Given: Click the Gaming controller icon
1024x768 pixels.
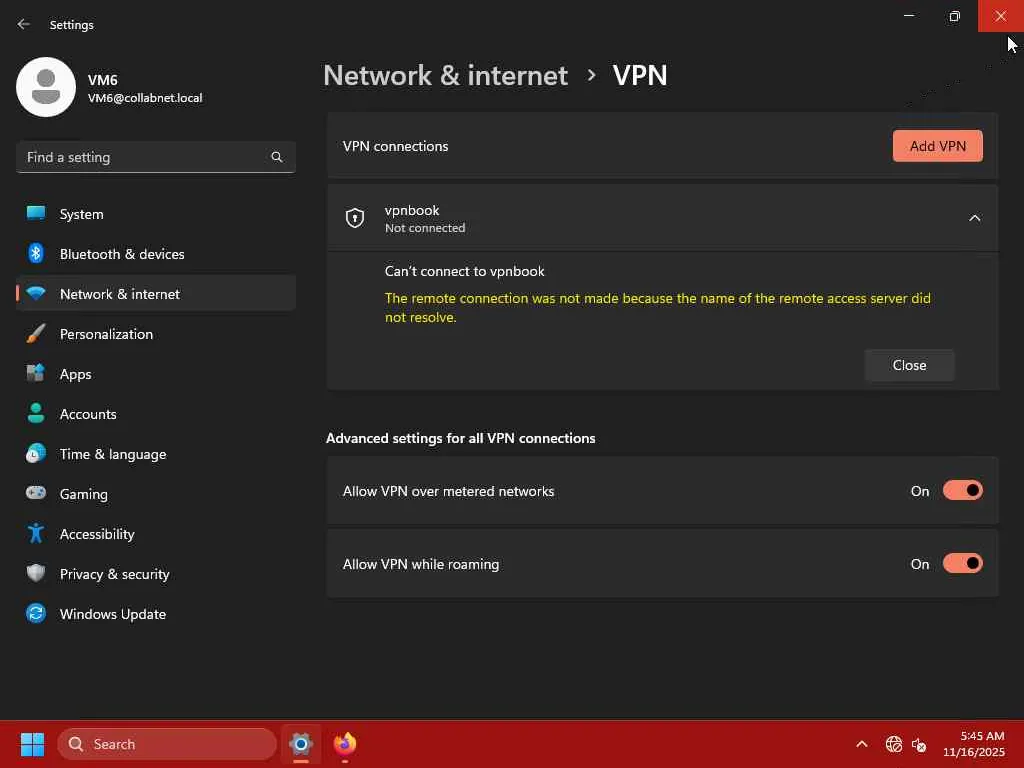Looking at the screenshot, I should pyautogui.click(x=36, y=494).
